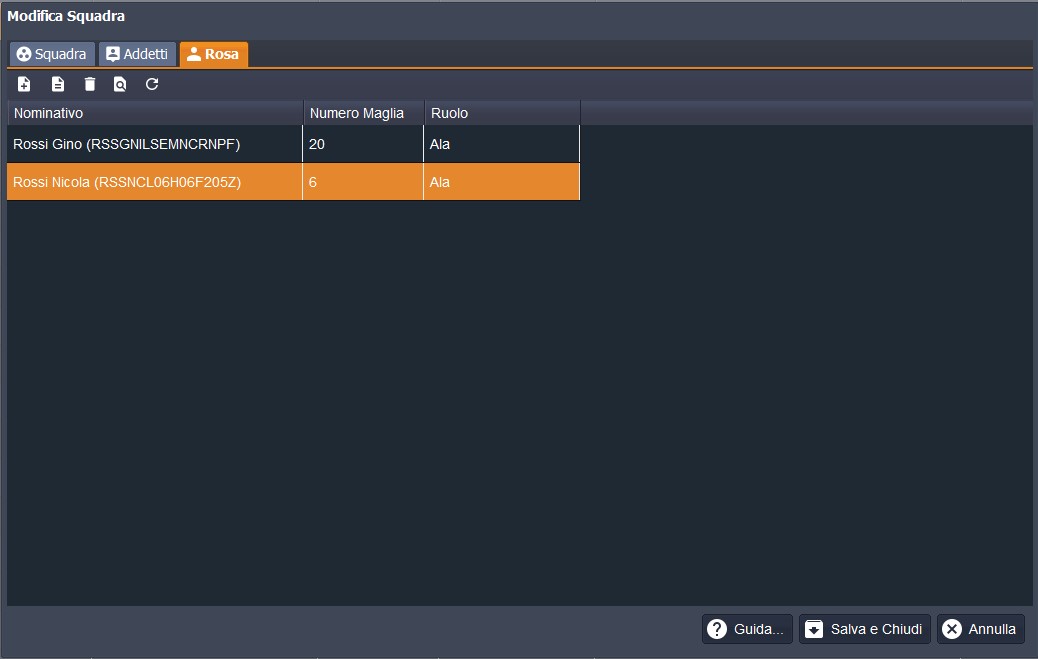Open the Guida help button

tap(747, 629)
